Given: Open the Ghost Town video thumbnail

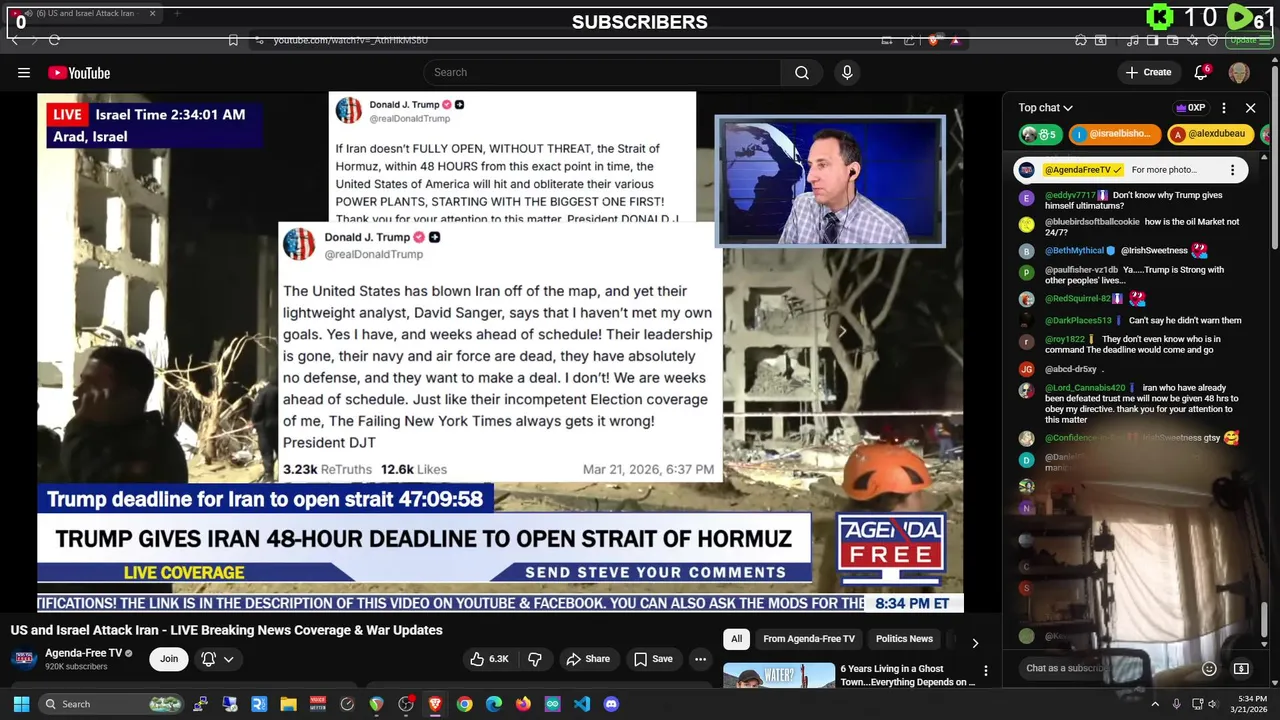Looking at the screenshot, I should 779,675.
